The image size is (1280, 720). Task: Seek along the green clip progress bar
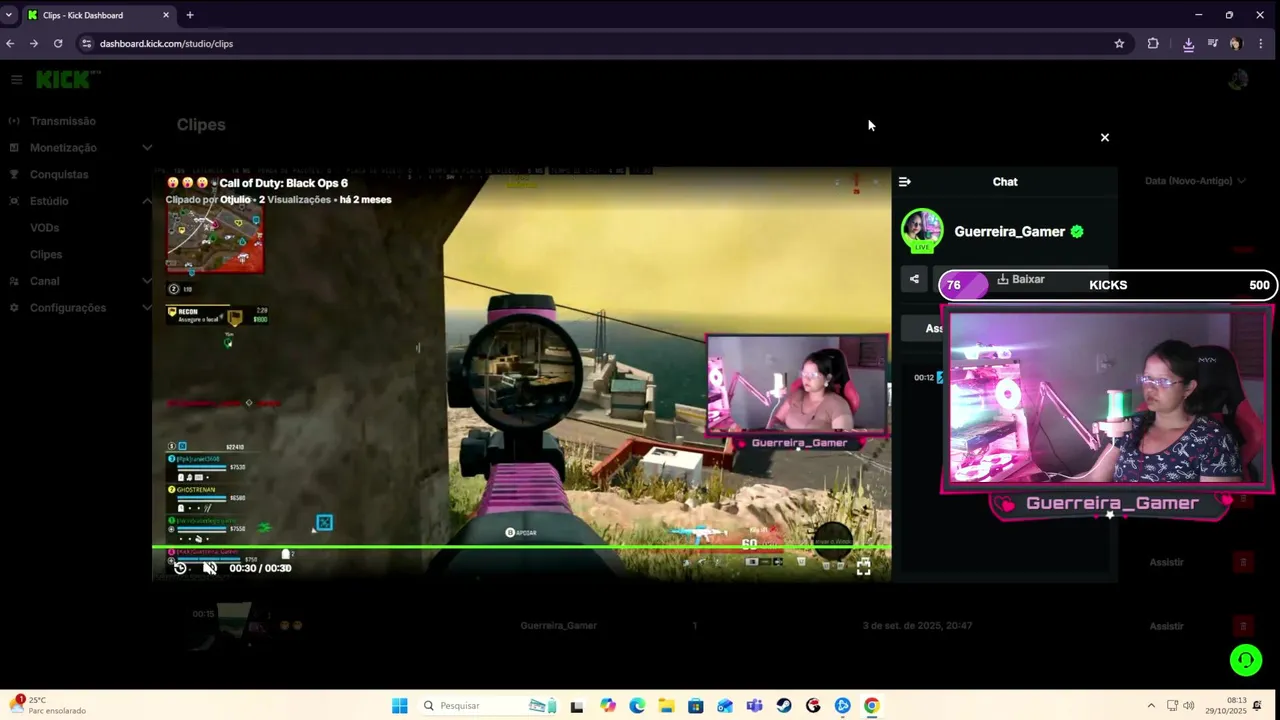(521, 547)
